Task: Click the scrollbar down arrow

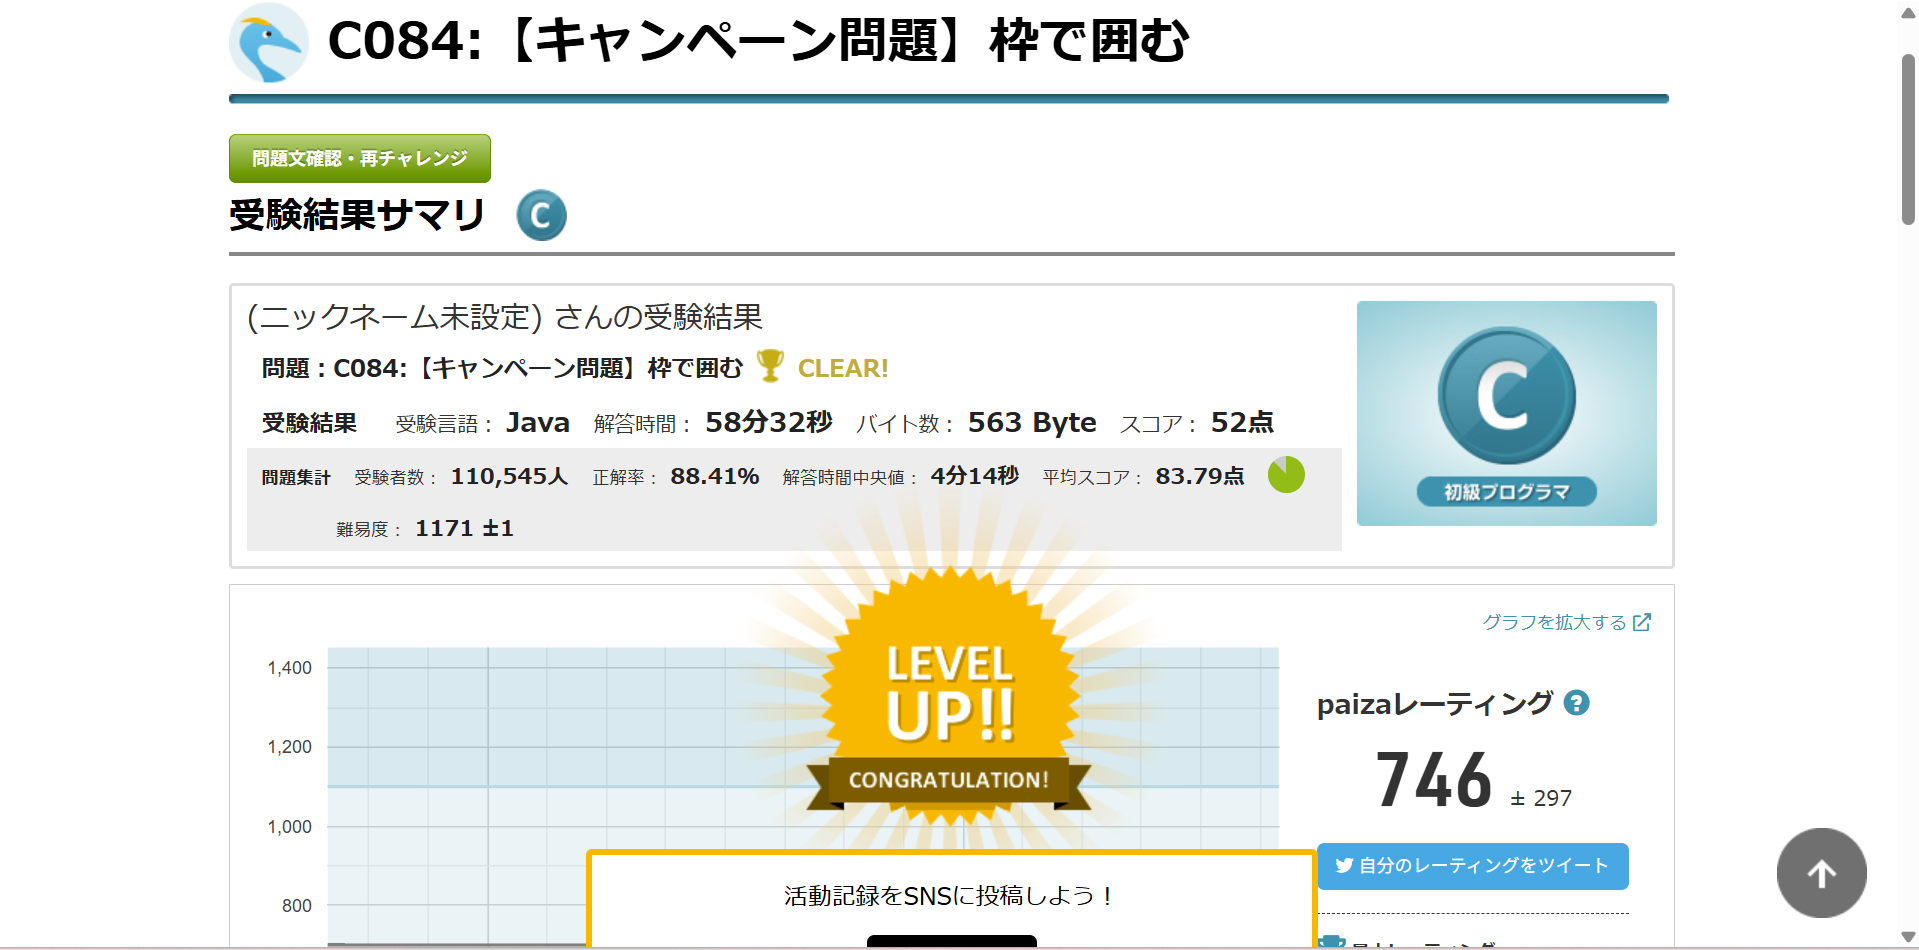Action: click(x=1908, y=937)
